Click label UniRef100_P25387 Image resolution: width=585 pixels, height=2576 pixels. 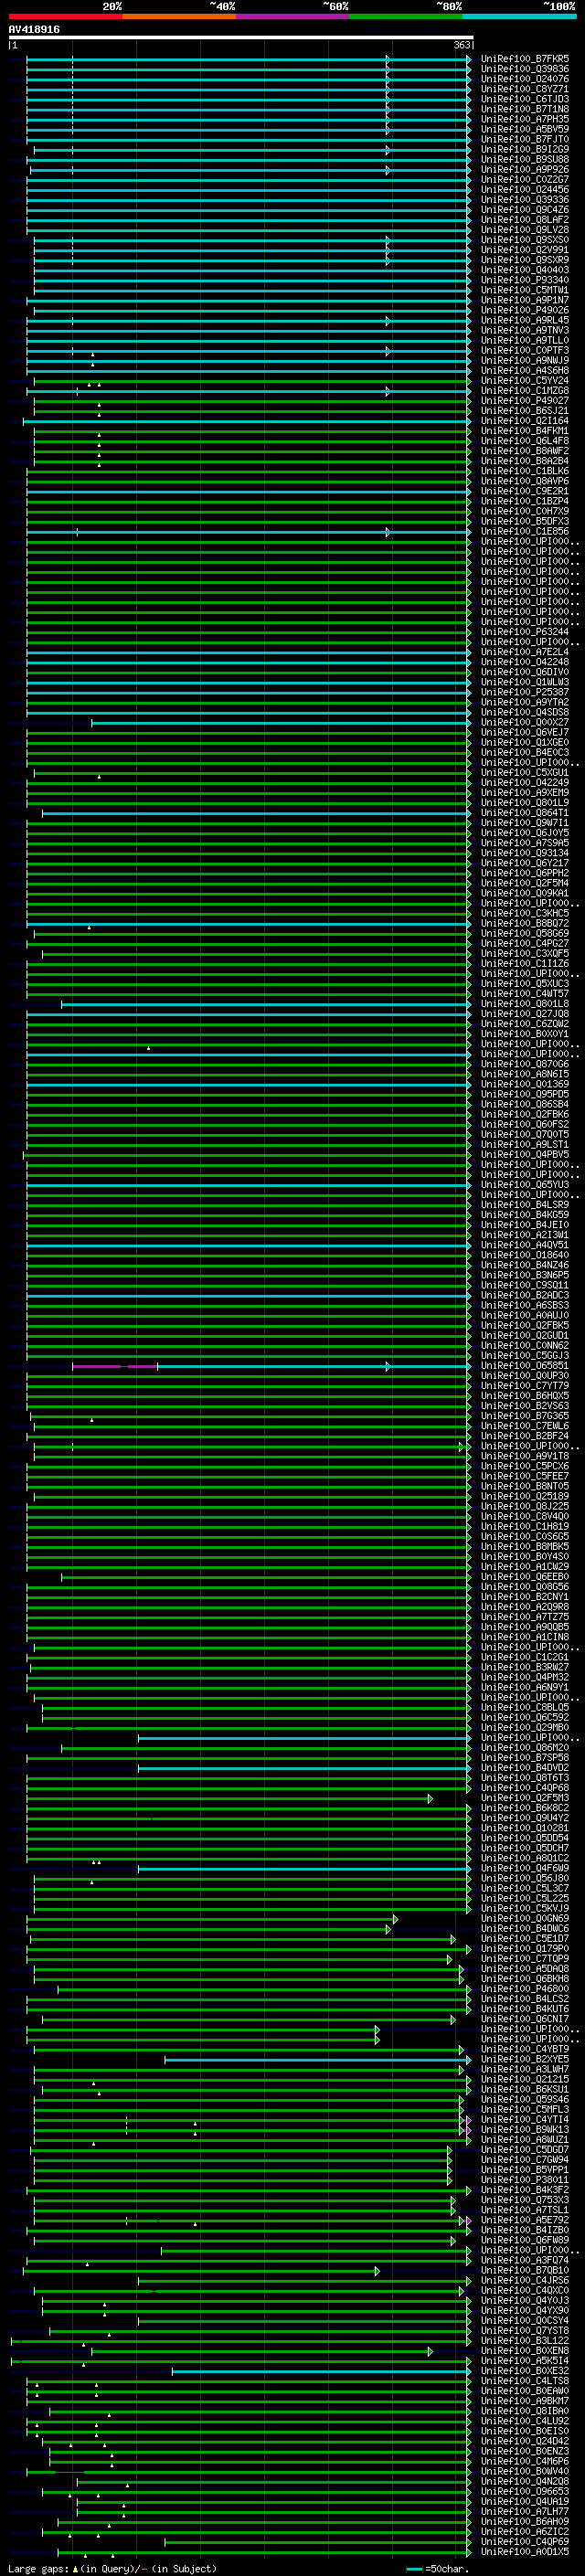(x=525, y=692)
